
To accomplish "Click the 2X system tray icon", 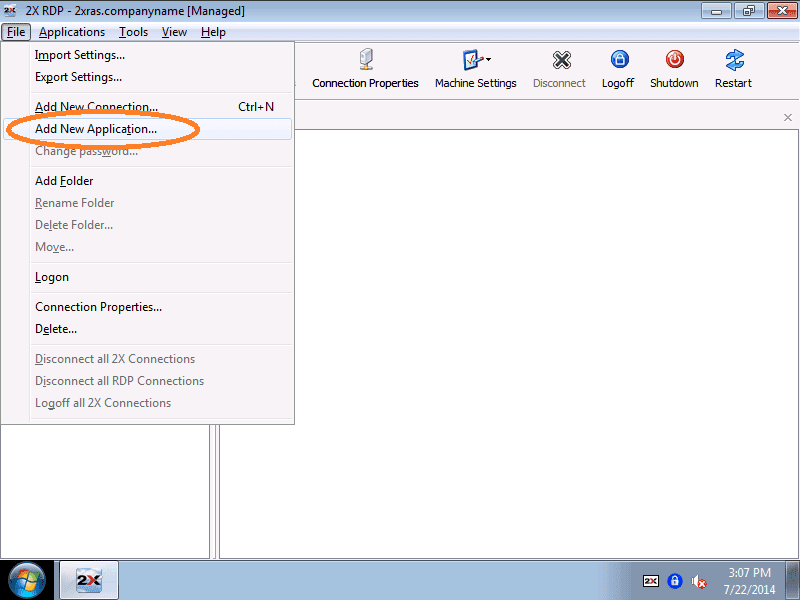I will pos(651,581).
